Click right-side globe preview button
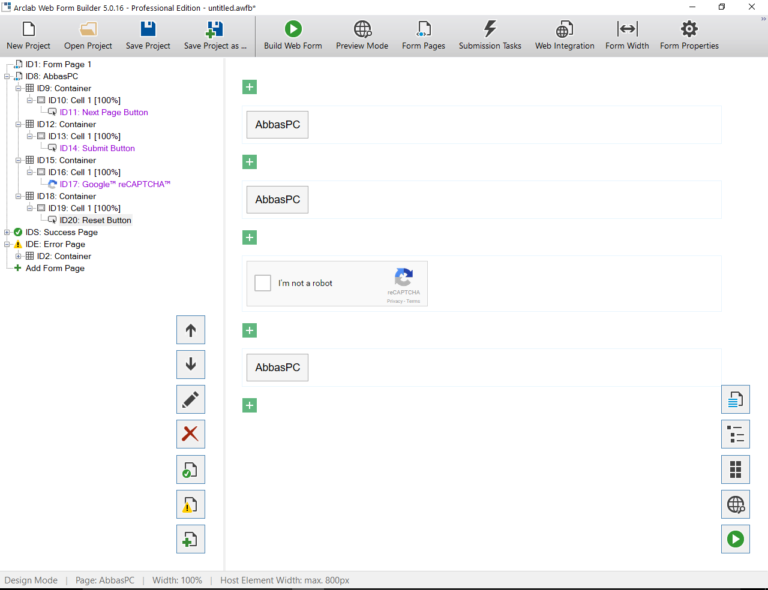Viewport: 768px width, 590px height. point(735,504)
